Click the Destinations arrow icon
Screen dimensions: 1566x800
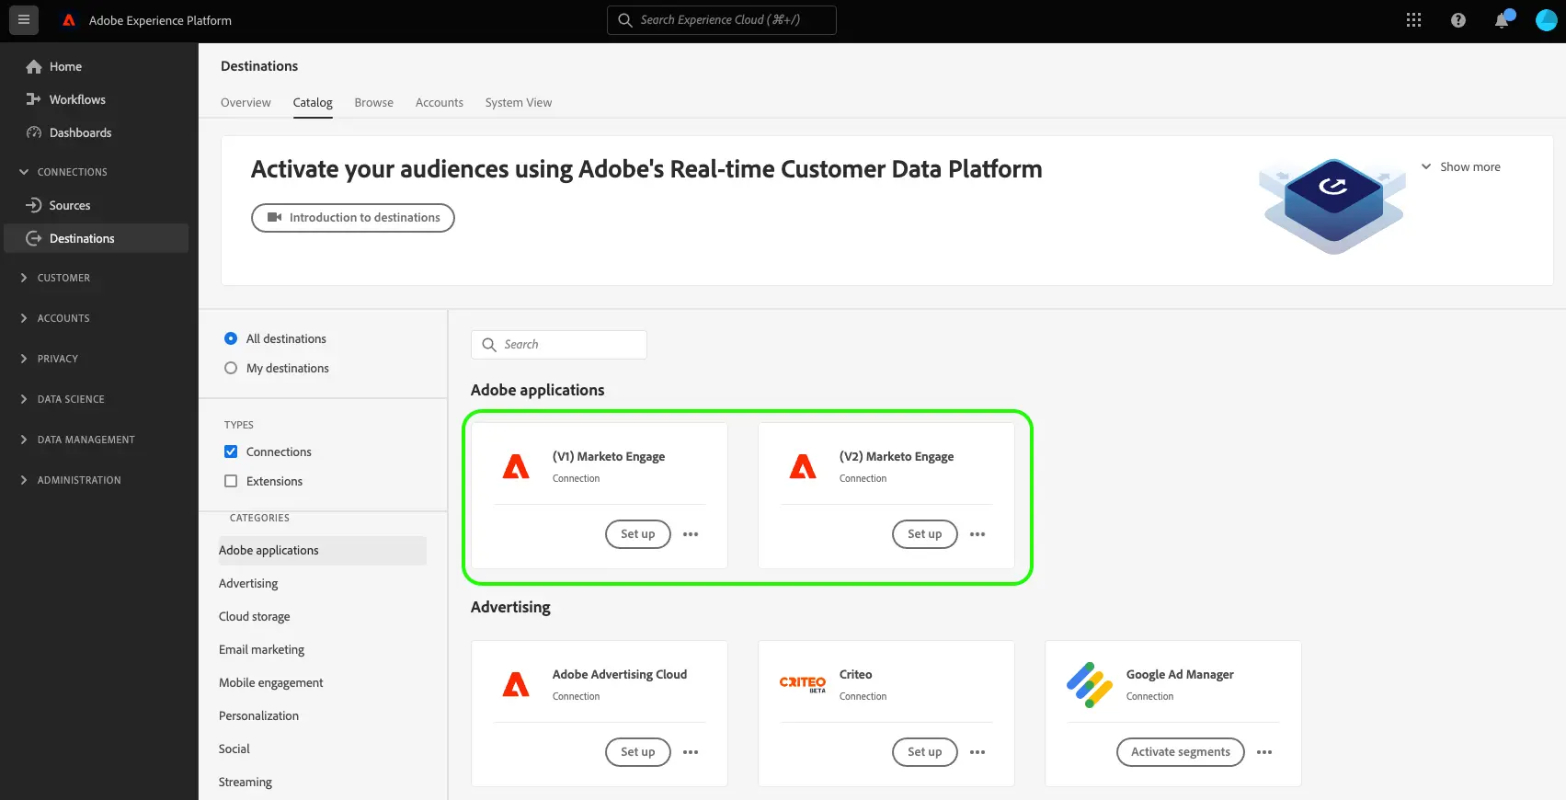pos(33,239)
